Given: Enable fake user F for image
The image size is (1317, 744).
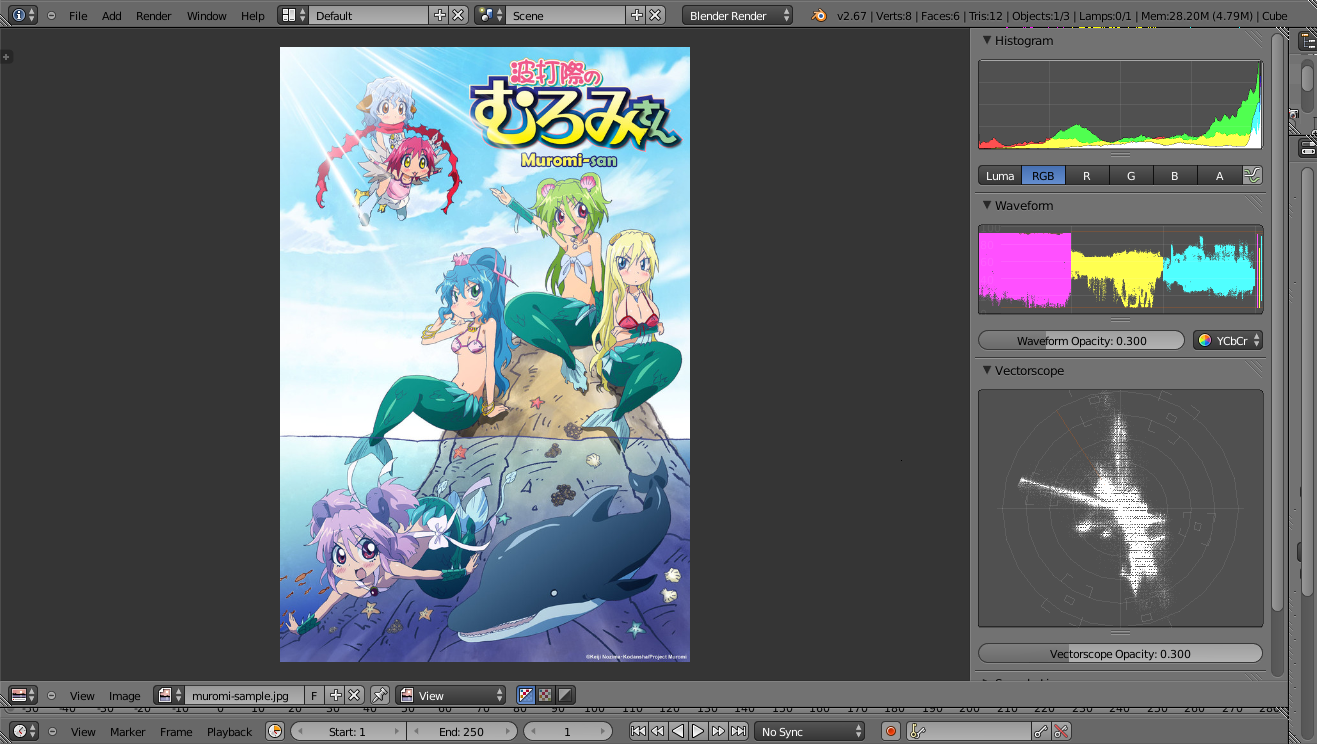Looking at the screenshot, I should 314,695.
